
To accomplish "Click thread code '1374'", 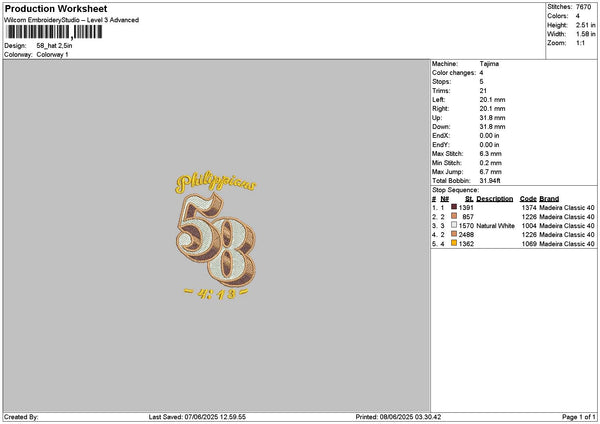I will coord(529,207).
